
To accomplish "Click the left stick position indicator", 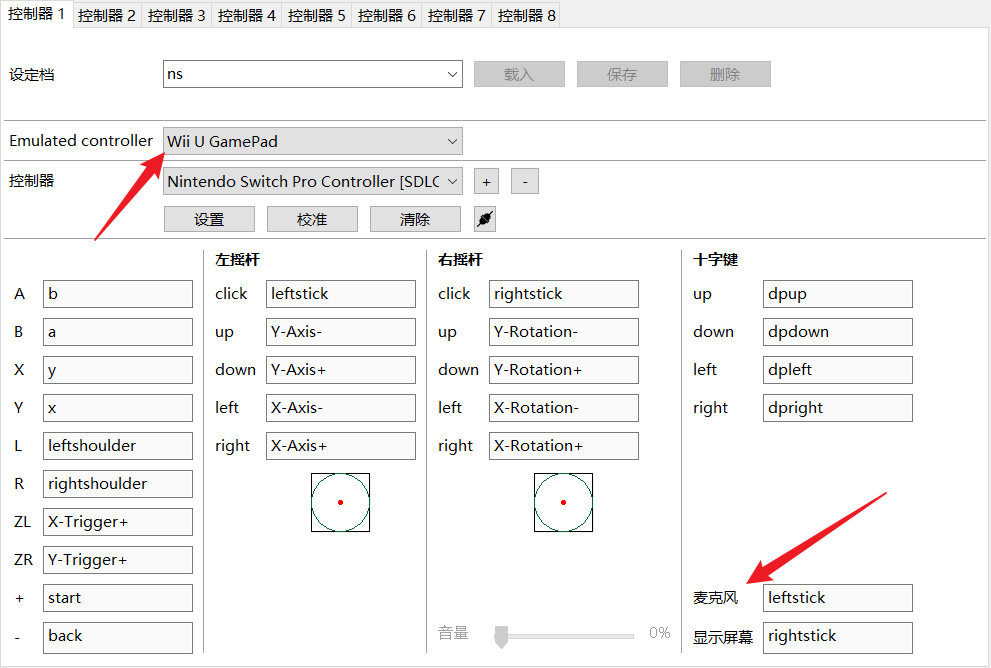I will 340,502.
